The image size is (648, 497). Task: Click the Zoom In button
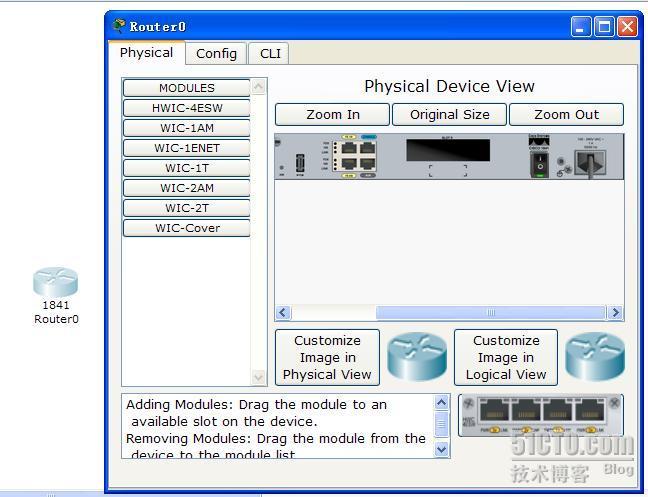click(x=332, y=114)
